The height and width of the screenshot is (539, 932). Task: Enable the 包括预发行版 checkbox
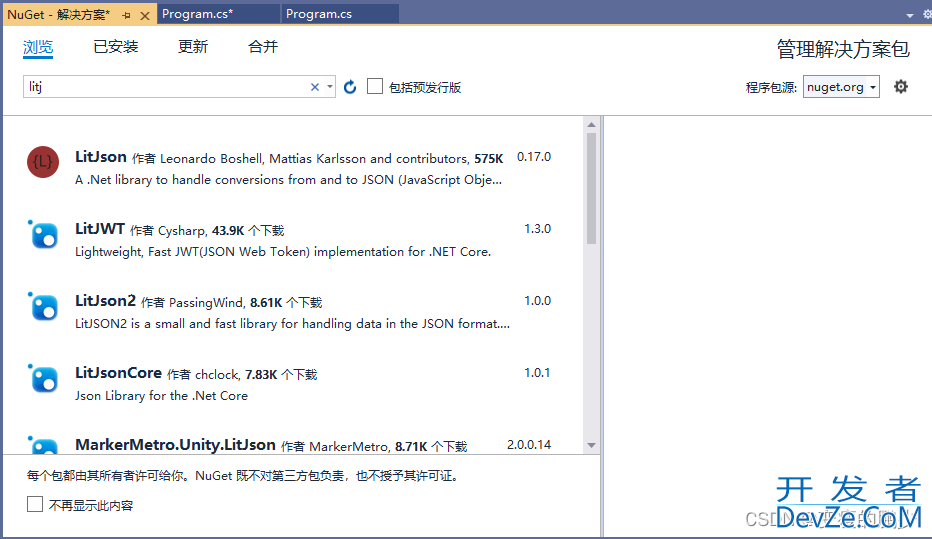374,87
